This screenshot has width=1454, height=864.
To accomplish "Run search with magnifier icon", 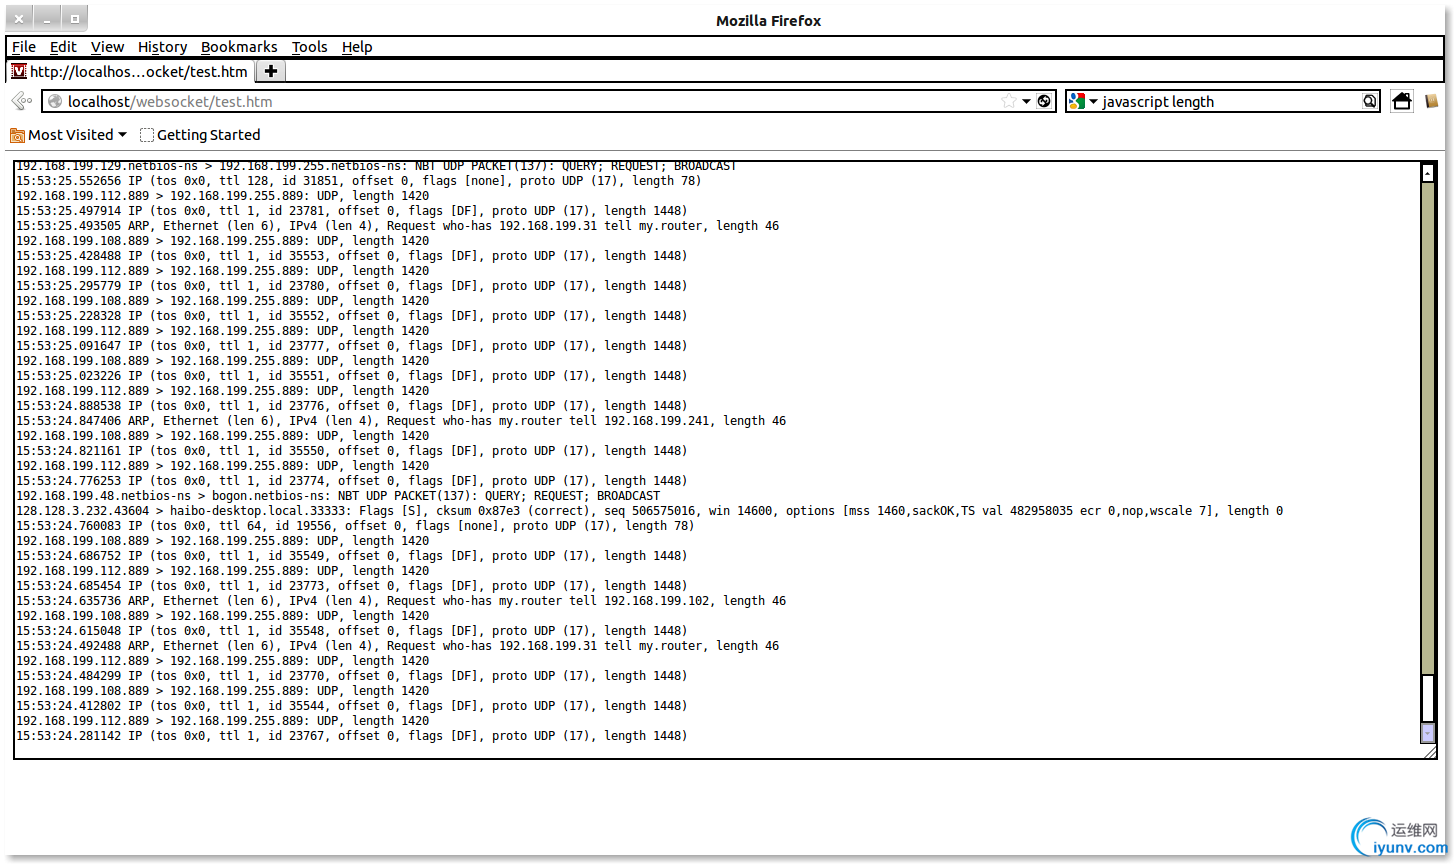I will 1370,101.
